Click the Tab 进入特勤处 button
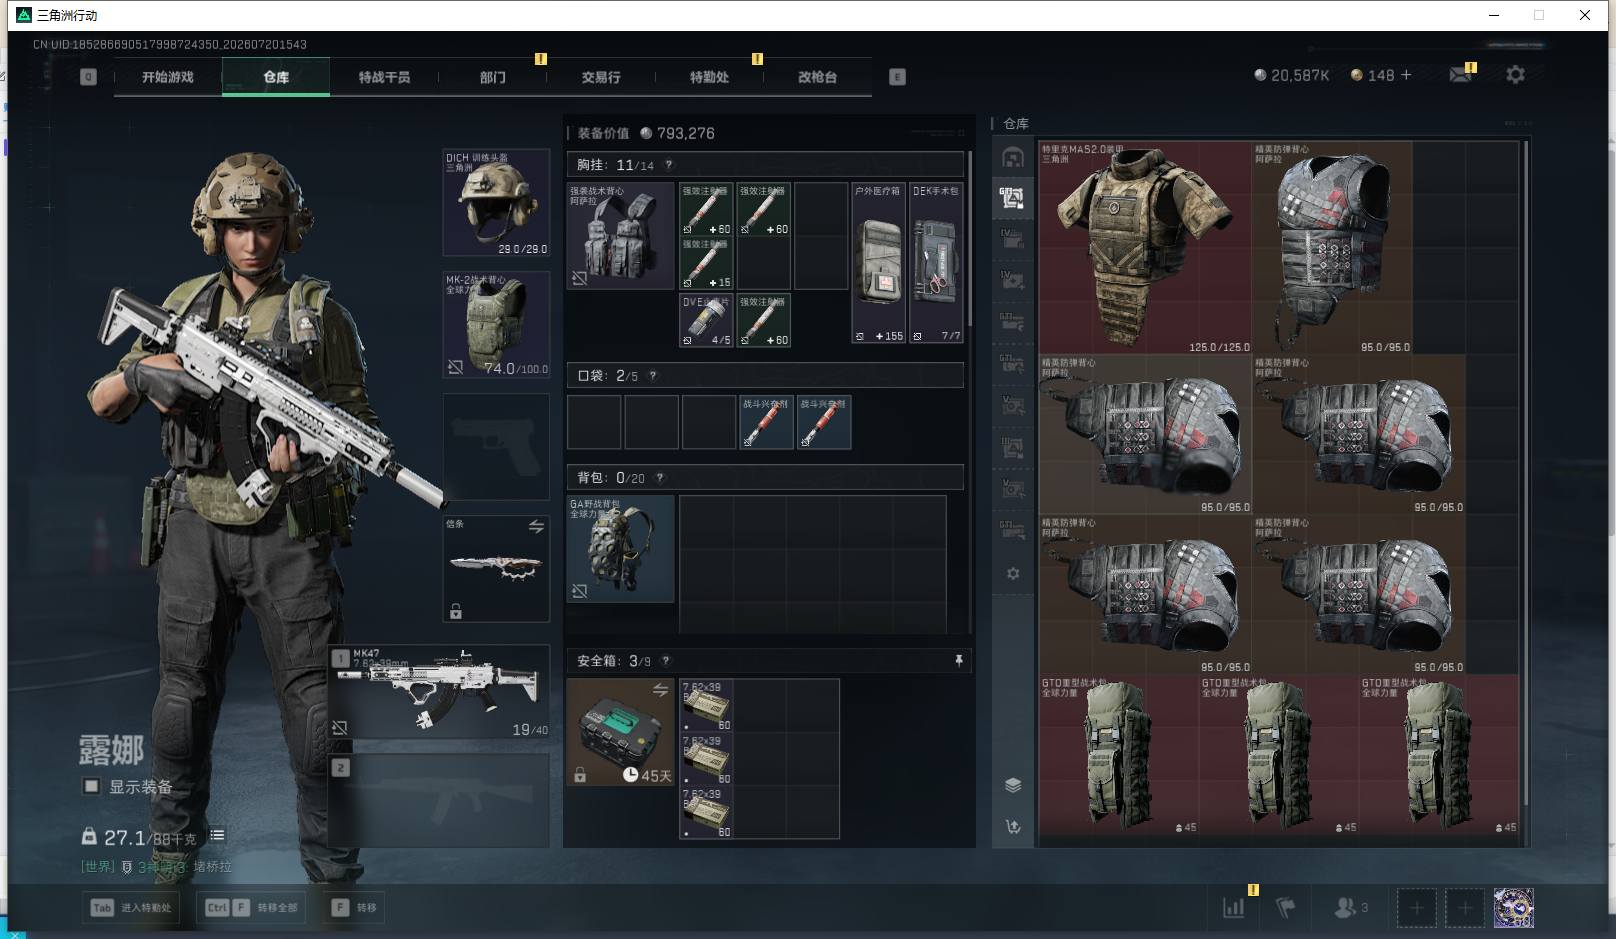The height and width of the screenshot is (939, 1616). click(x=131, y=908)
